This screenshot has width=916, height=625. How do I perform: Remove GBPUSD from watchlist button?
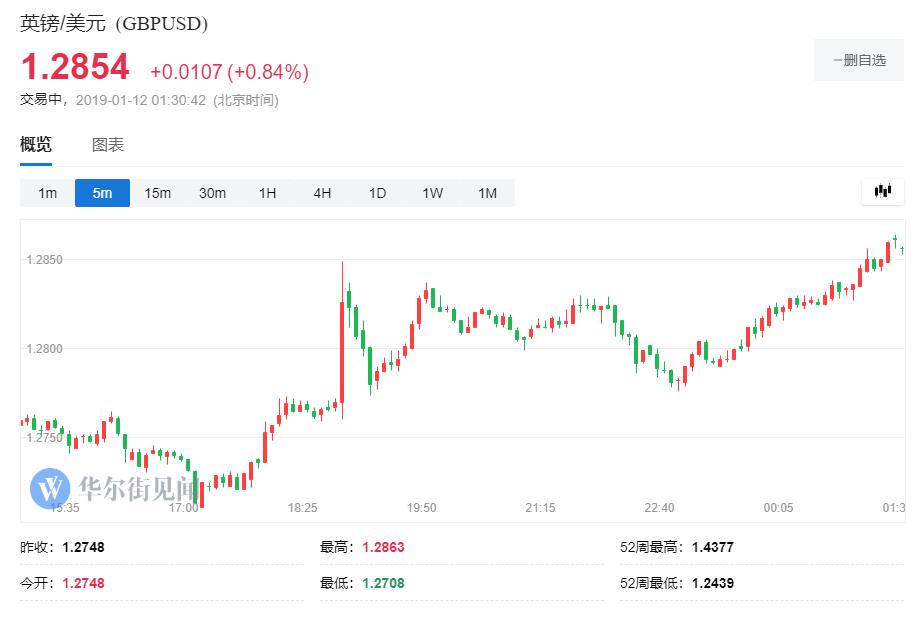[859, 60]
